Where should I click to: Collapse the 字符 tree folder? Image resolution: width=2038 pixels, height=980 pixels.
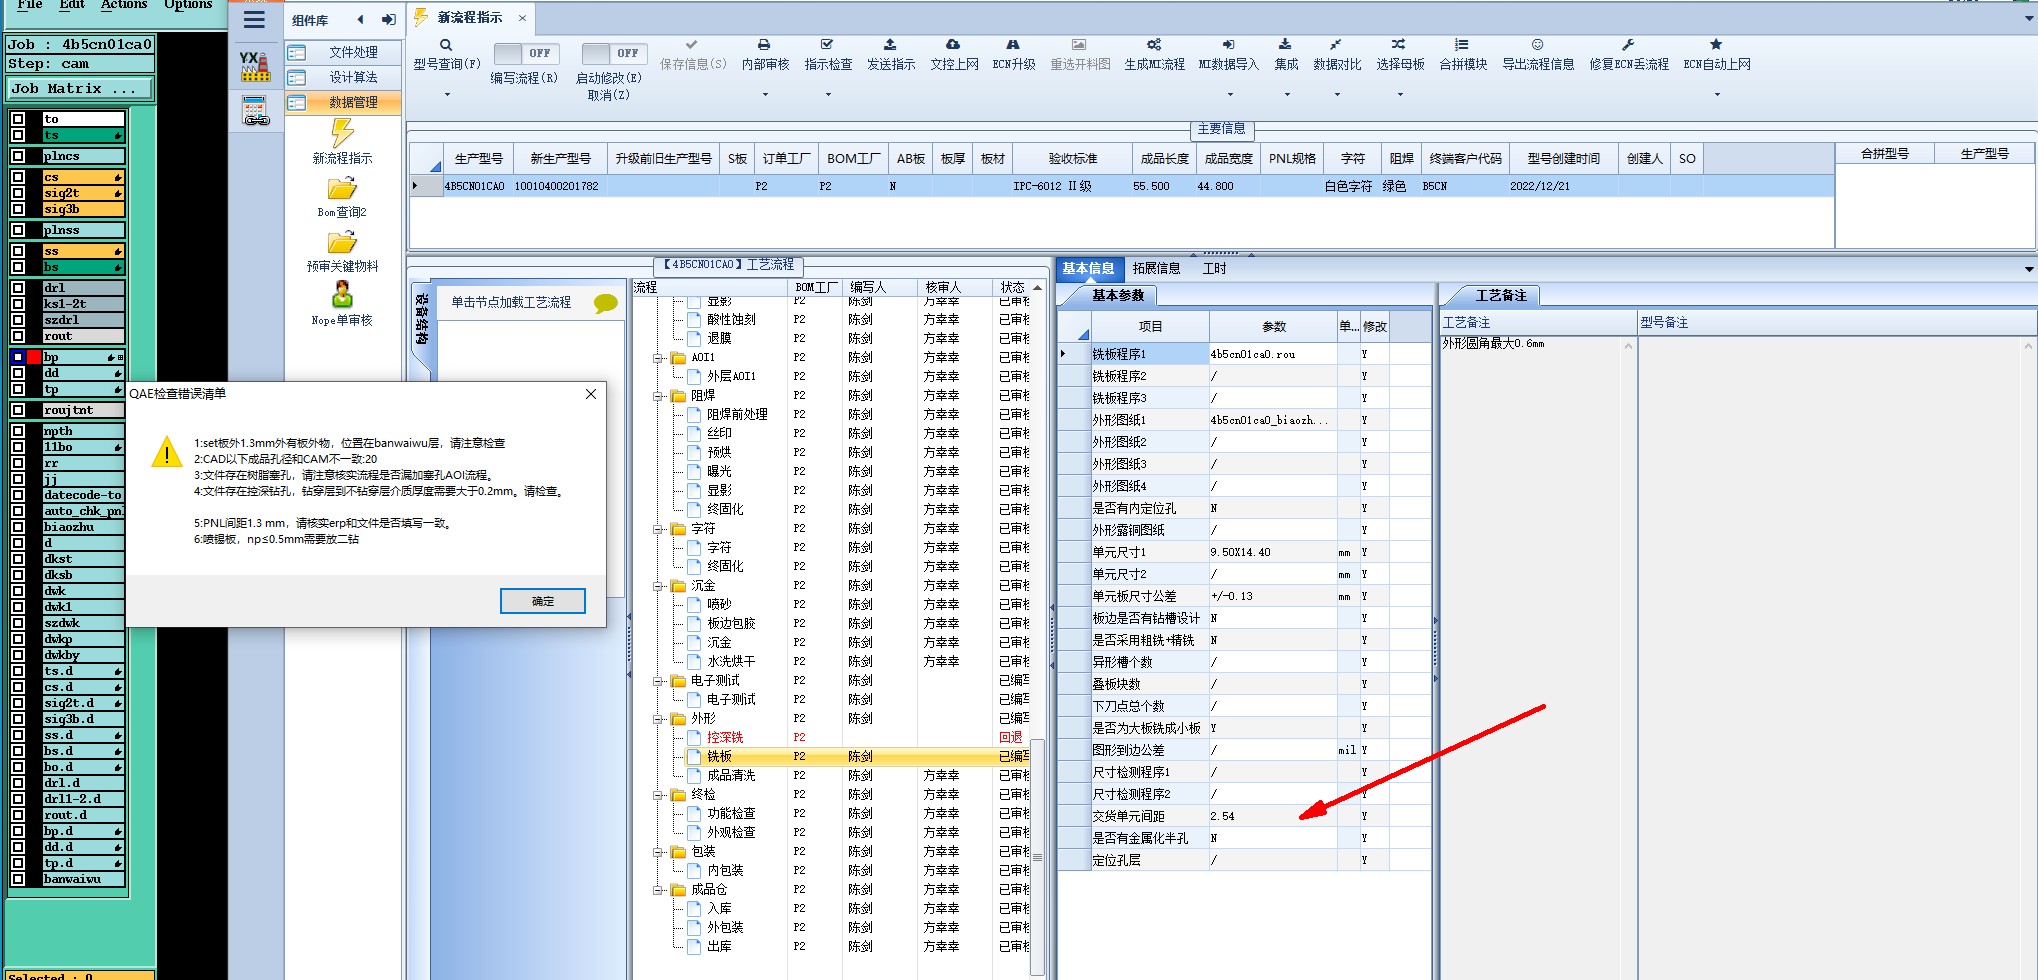click(x=659, y=529)
